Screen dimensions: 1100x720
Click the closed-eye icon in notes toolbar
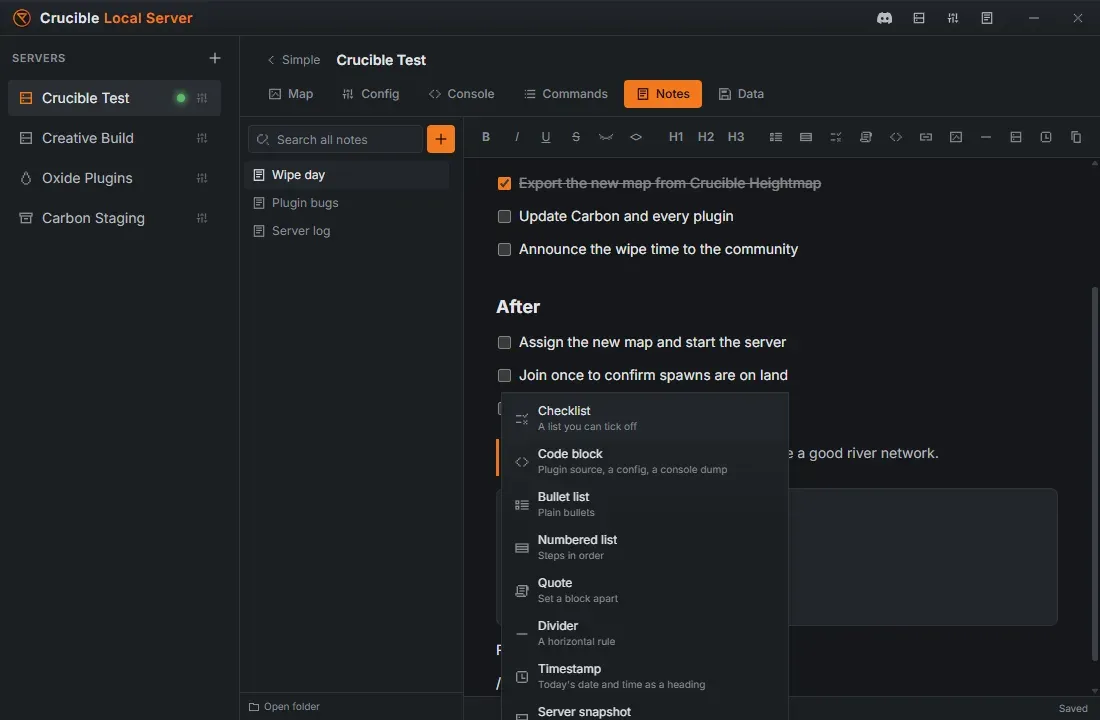pyautogui.click(x=605, y=137)
